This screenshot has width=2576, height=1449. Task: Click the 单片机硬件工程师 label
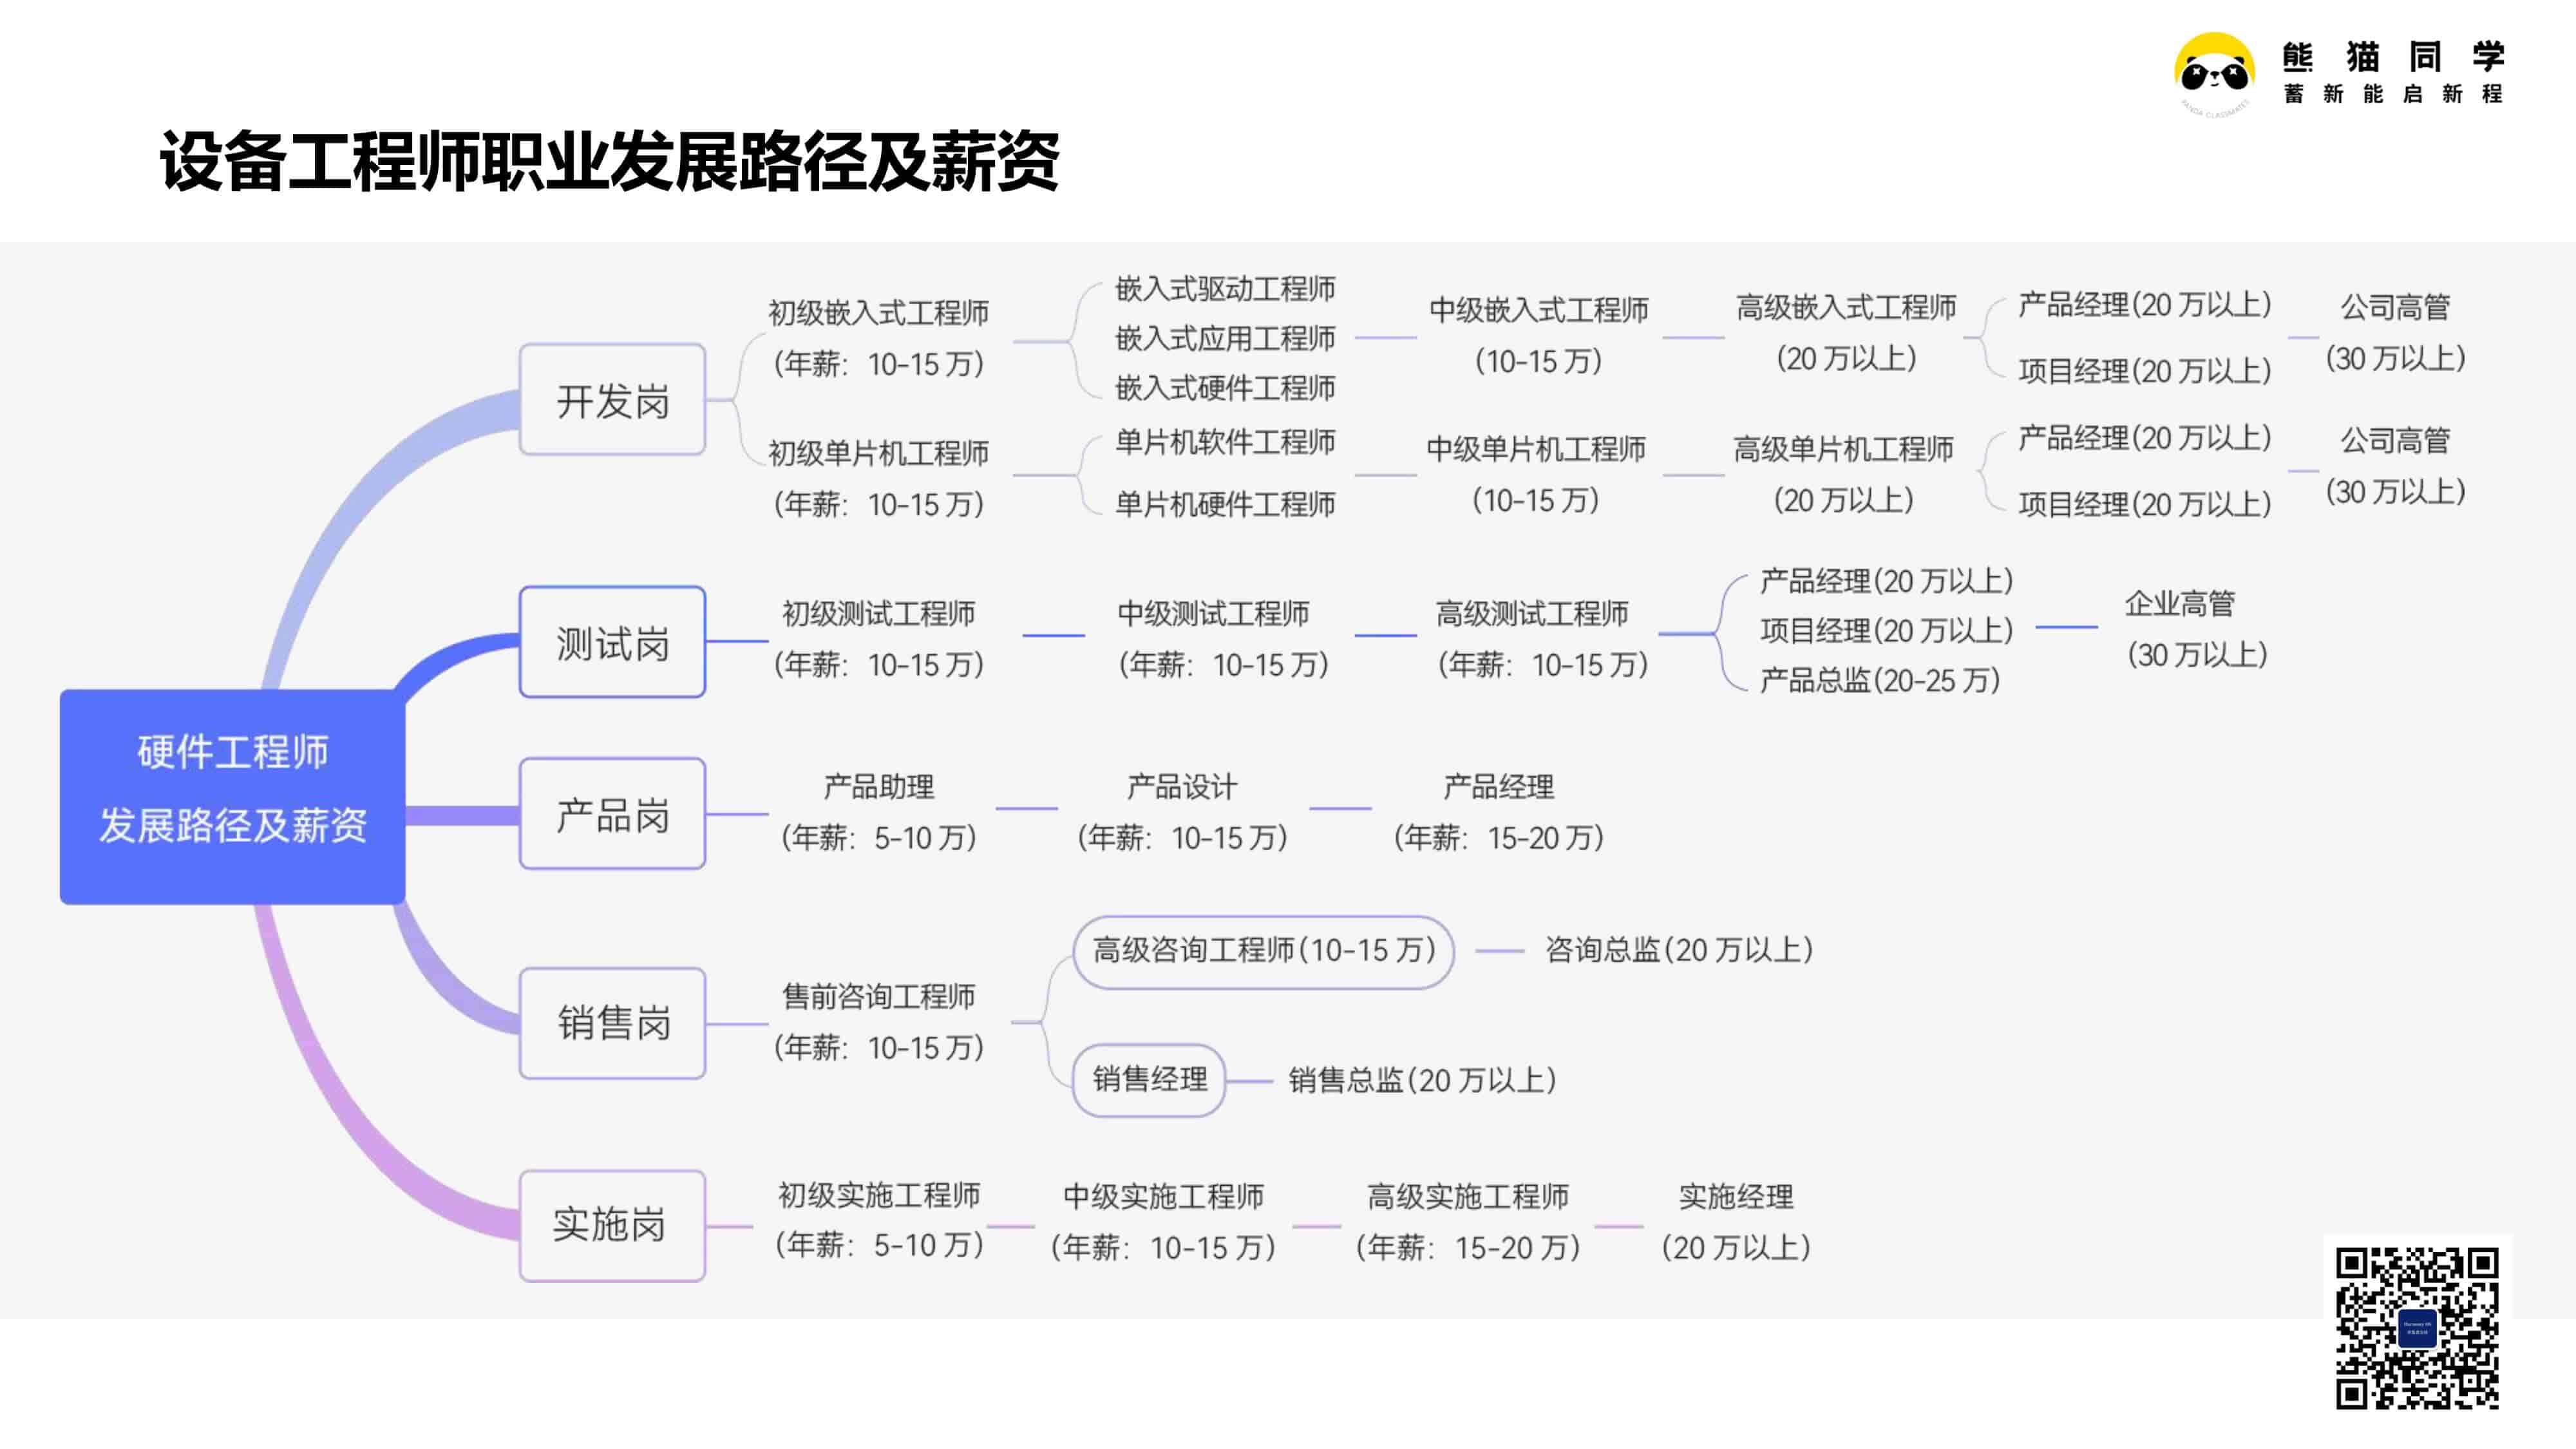point(1225,504)
